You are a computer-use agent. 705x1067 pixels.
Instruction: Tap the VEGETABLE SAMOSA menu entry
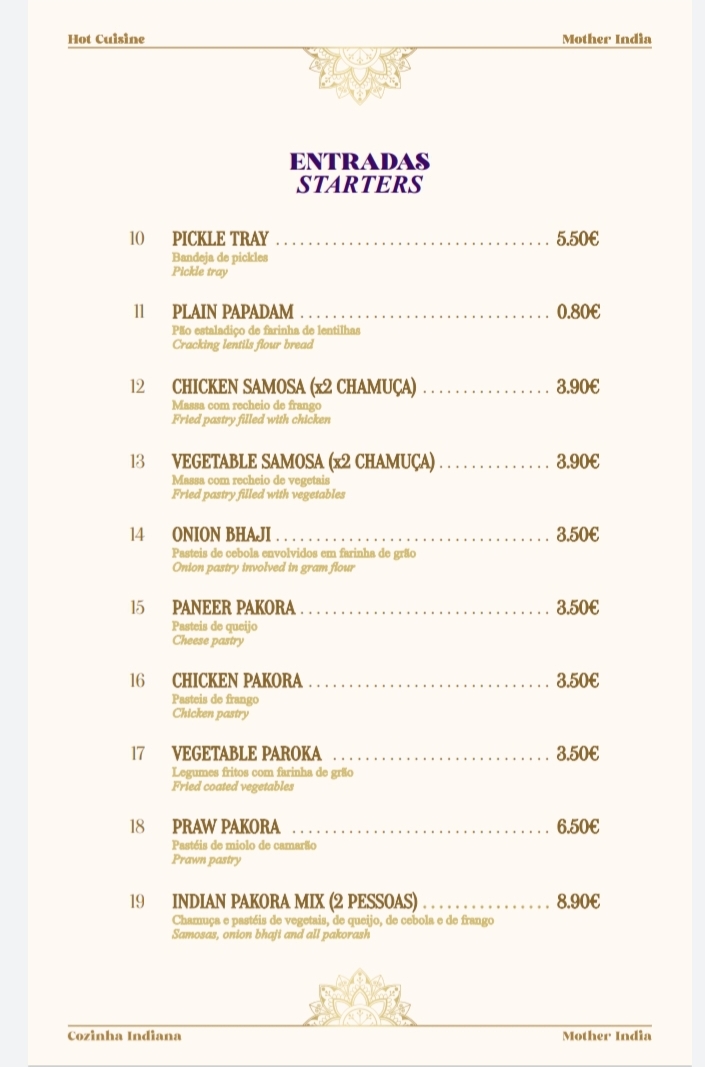[x=303, y=461]
